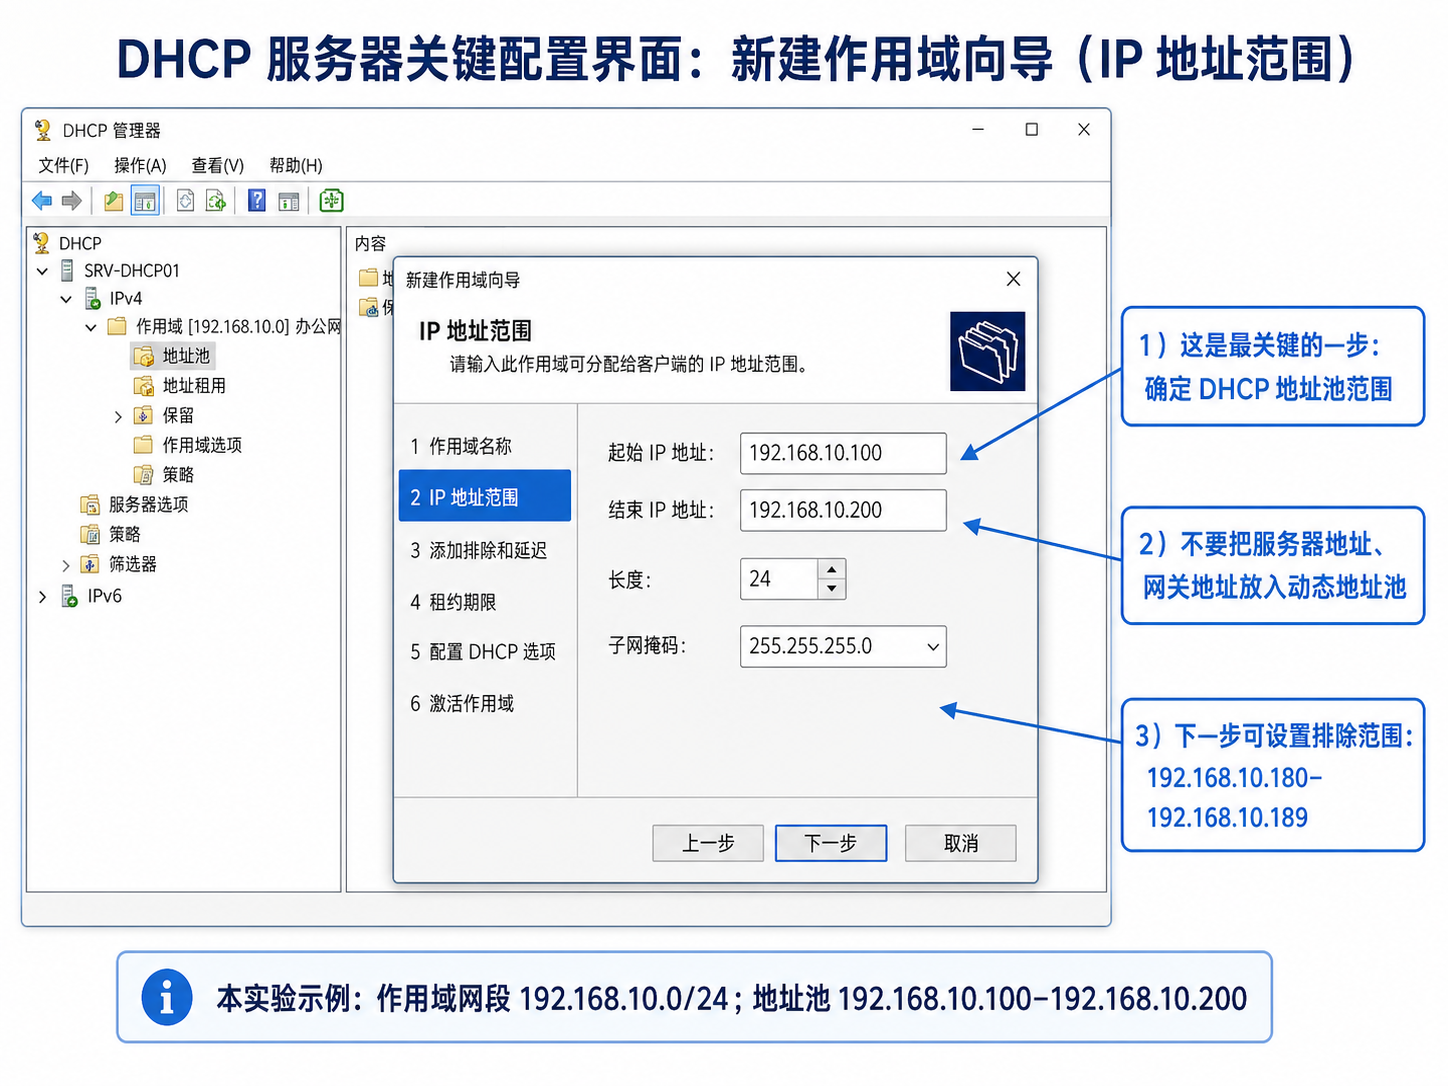1448x1086 pixels.
Task: Click the 保留 node icon
Action: pos(143,415)
